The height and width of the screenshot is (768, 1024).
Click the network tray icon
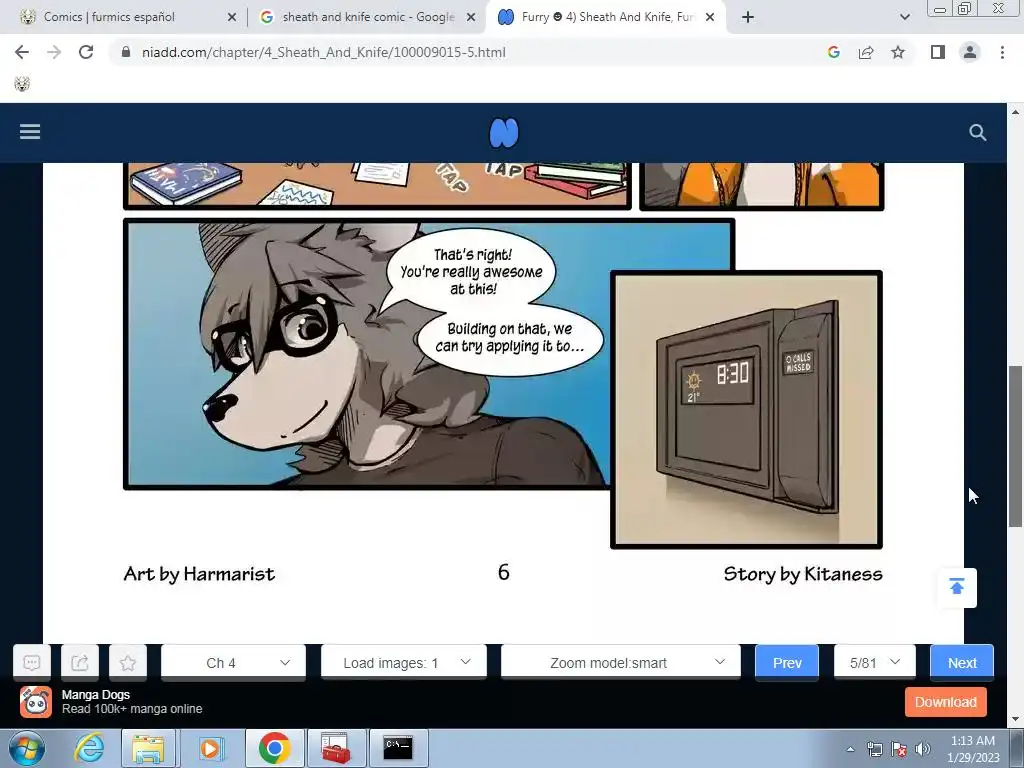click(x=874, y=749)
